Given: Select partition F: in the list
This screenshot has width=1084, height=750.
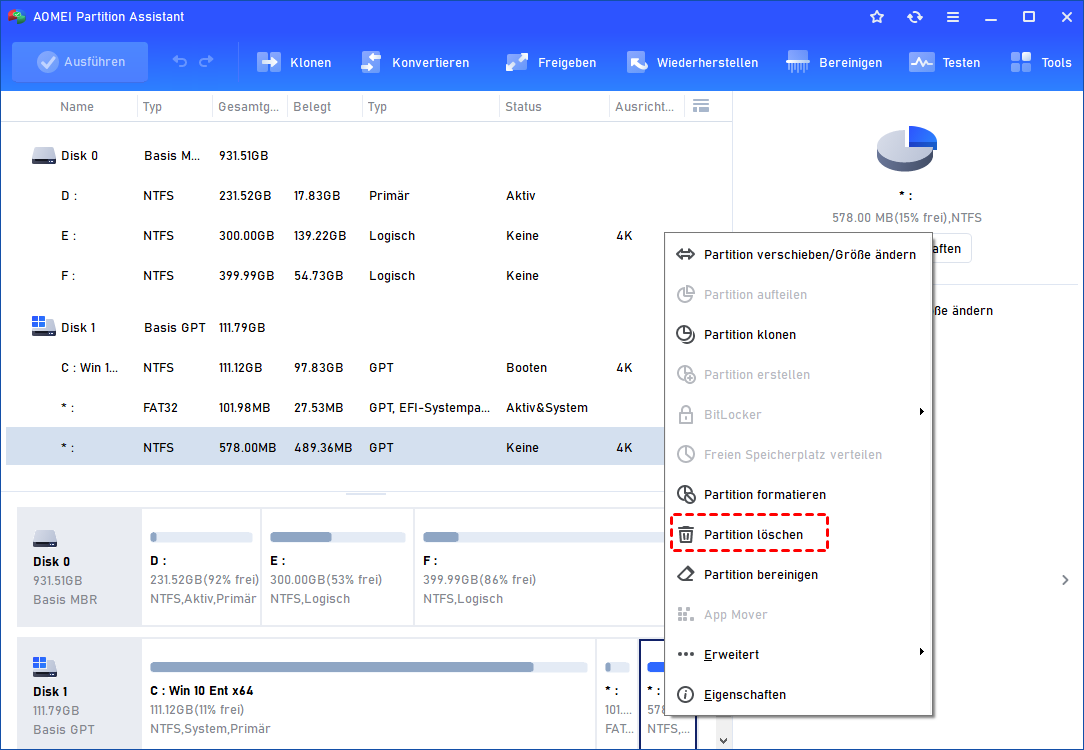Looking at the screenshot, I should 335,276.
